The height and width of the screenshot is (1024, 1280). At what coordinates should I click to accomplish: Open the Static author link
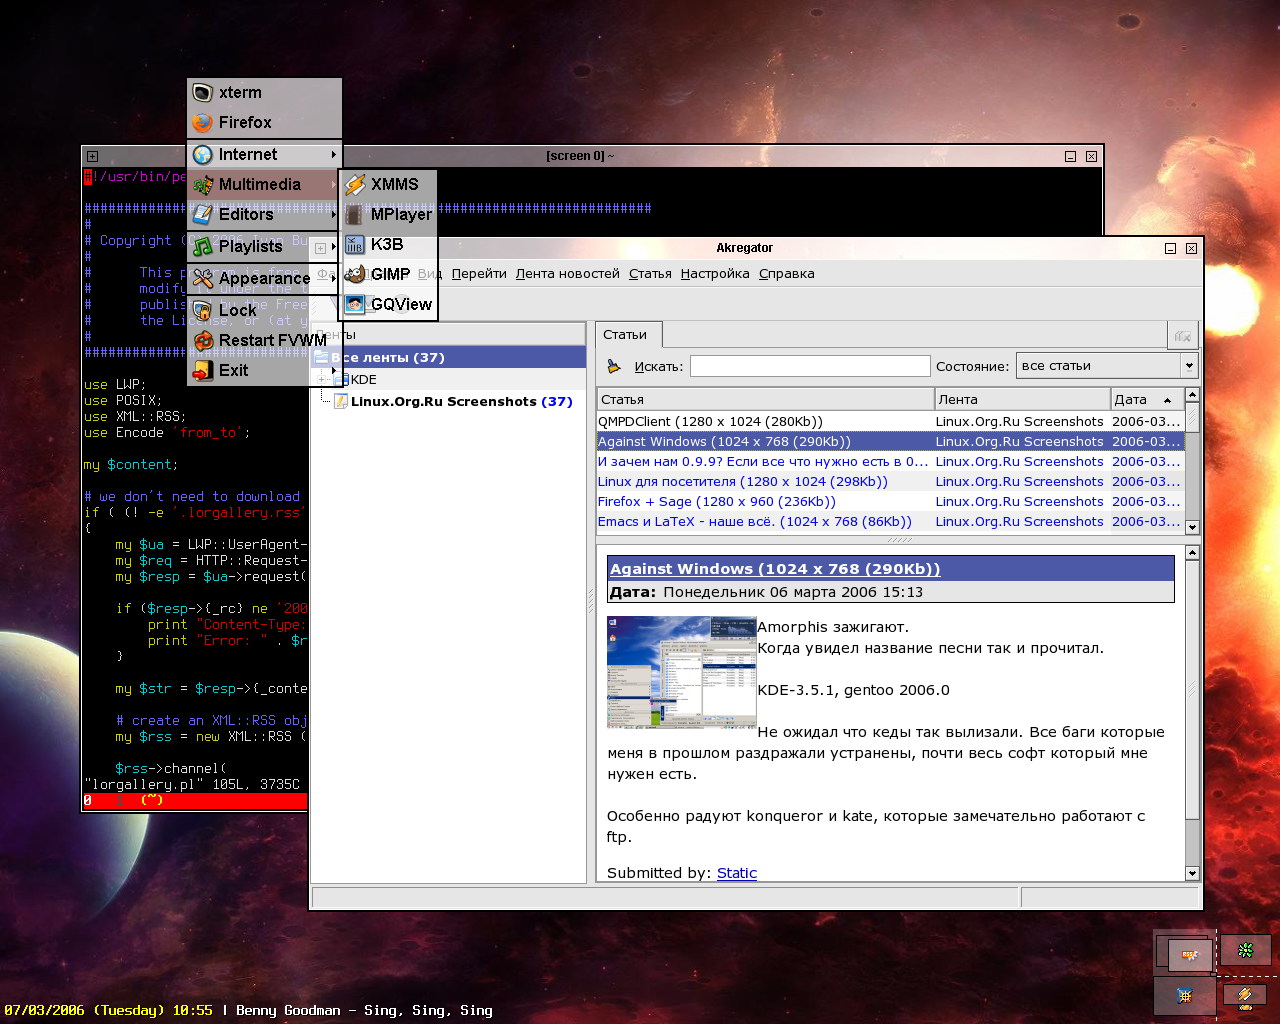[x=737, y=873]
